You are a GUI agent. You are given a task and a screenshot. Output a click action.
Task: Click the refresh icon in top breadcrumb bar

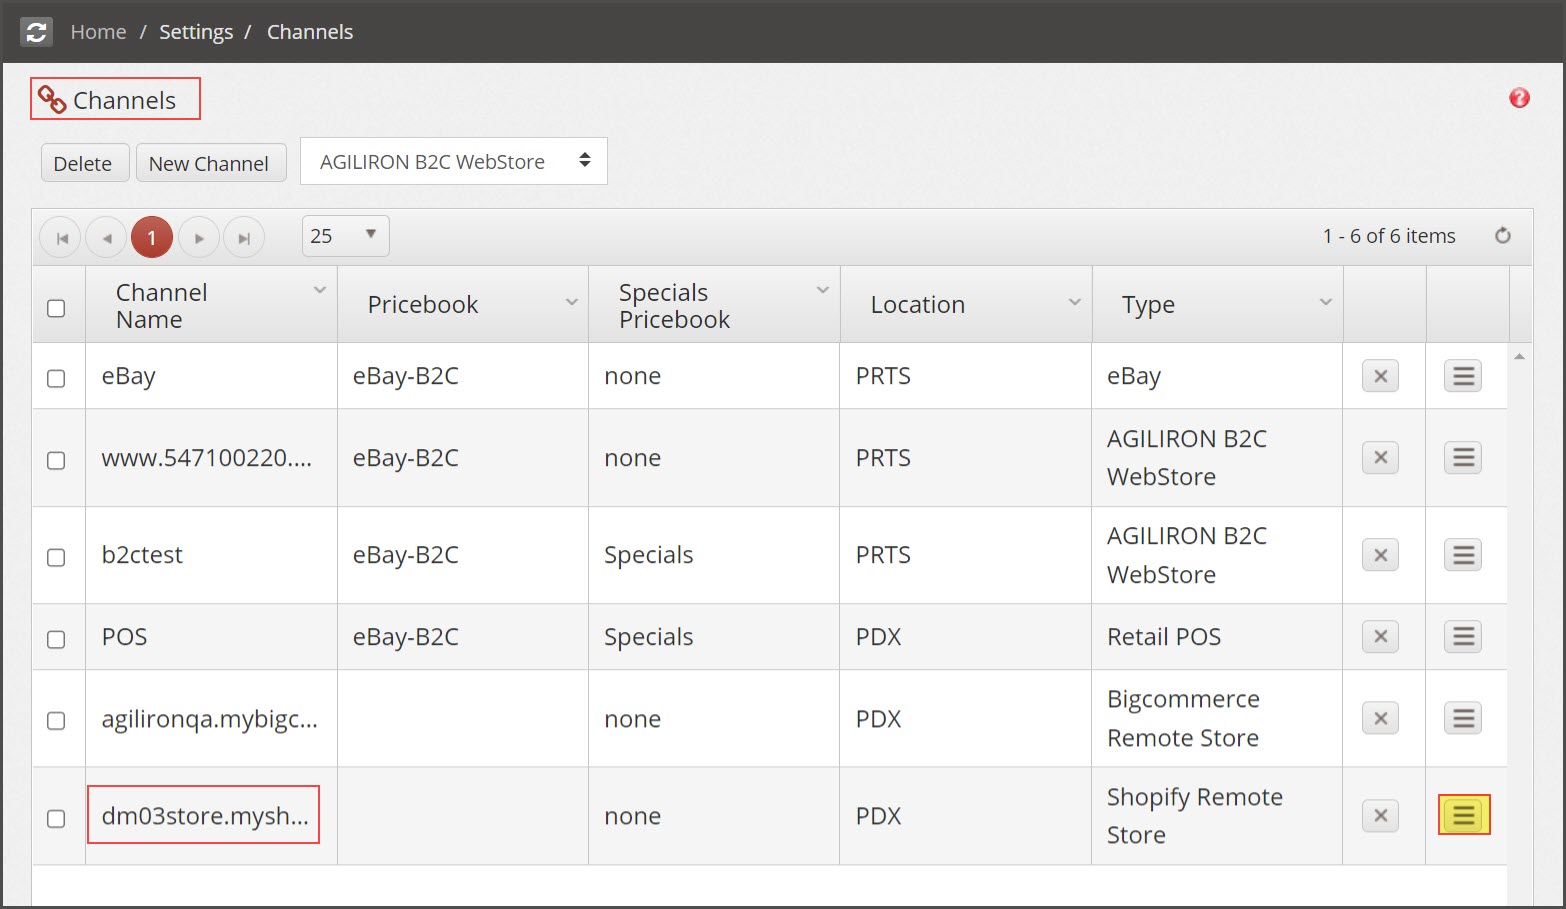click(37, 32)
